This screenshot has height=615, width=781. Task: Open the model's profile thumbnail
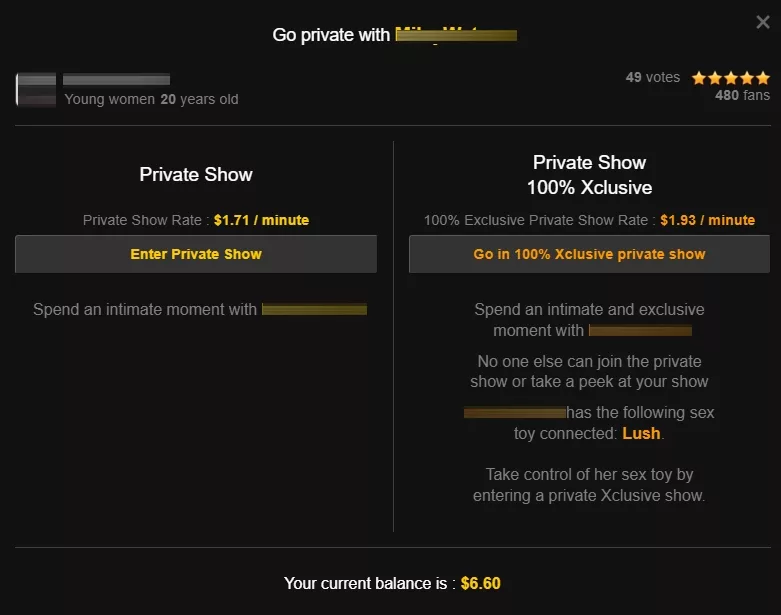(x=36, y=89)
